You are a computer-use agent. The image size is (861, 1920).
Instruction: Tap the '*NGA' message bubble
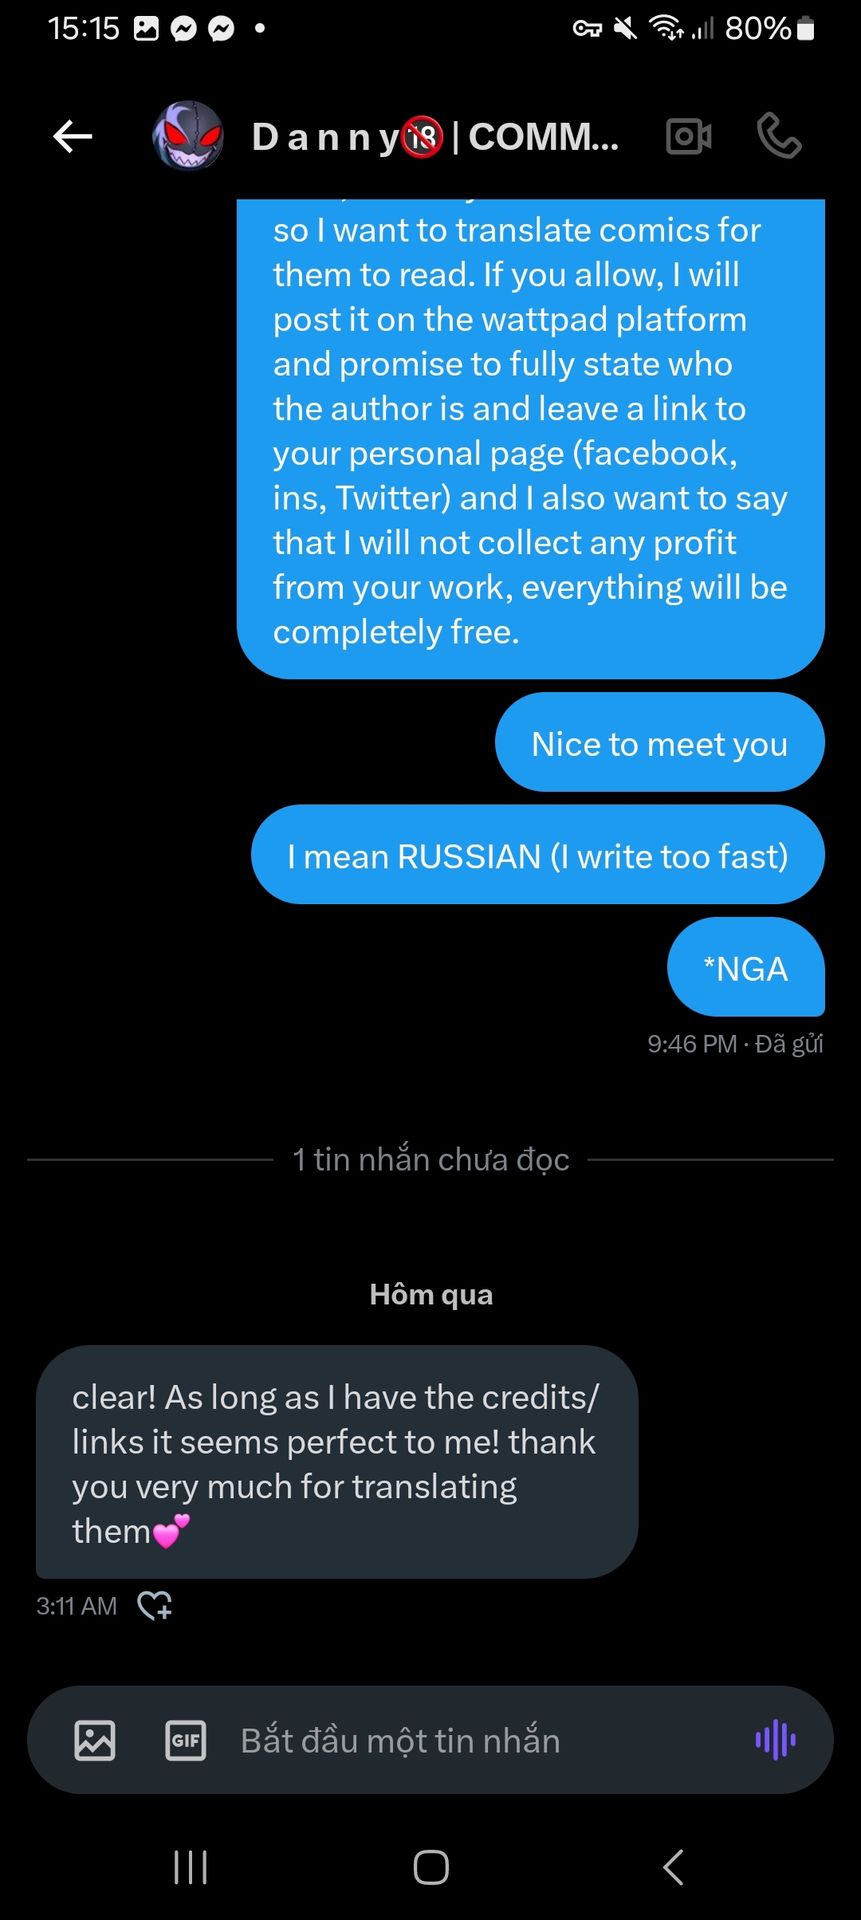click(745, 967)
